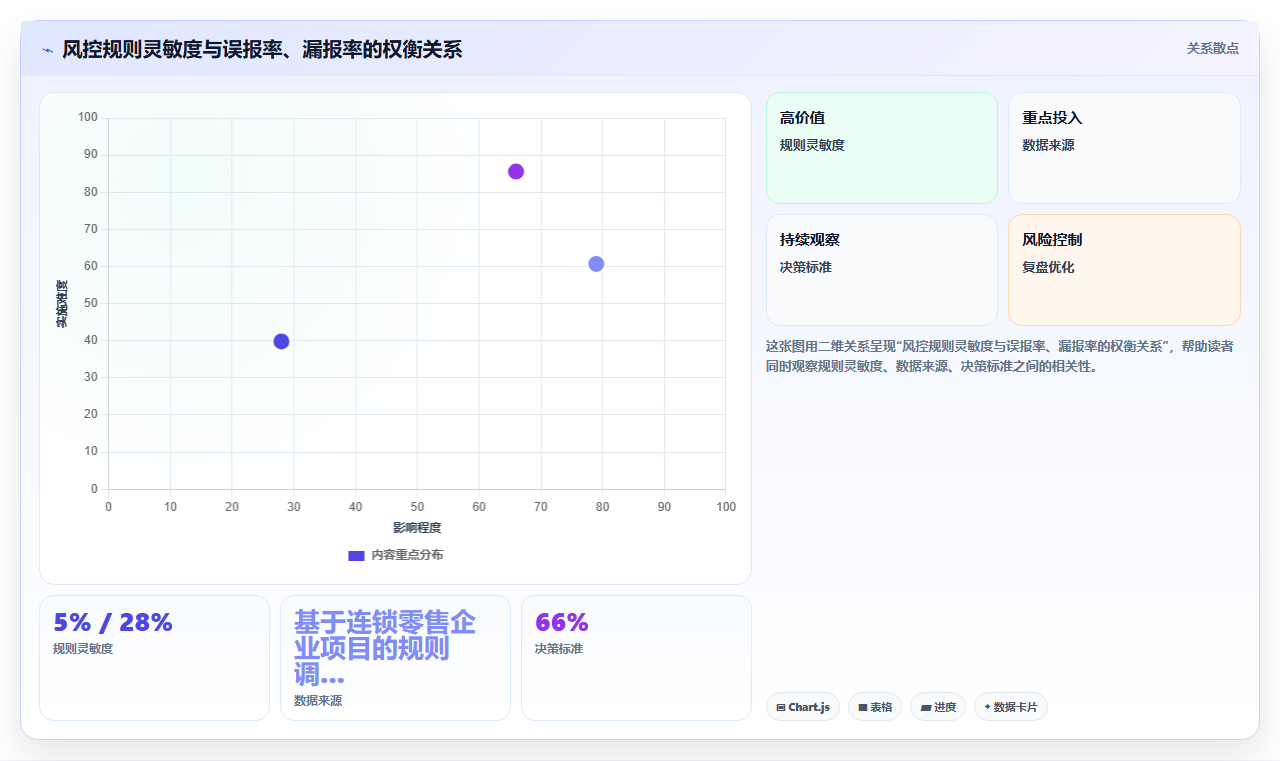
Task: Click the 数据卡片 tag icon
Action: tap(987, 707)
